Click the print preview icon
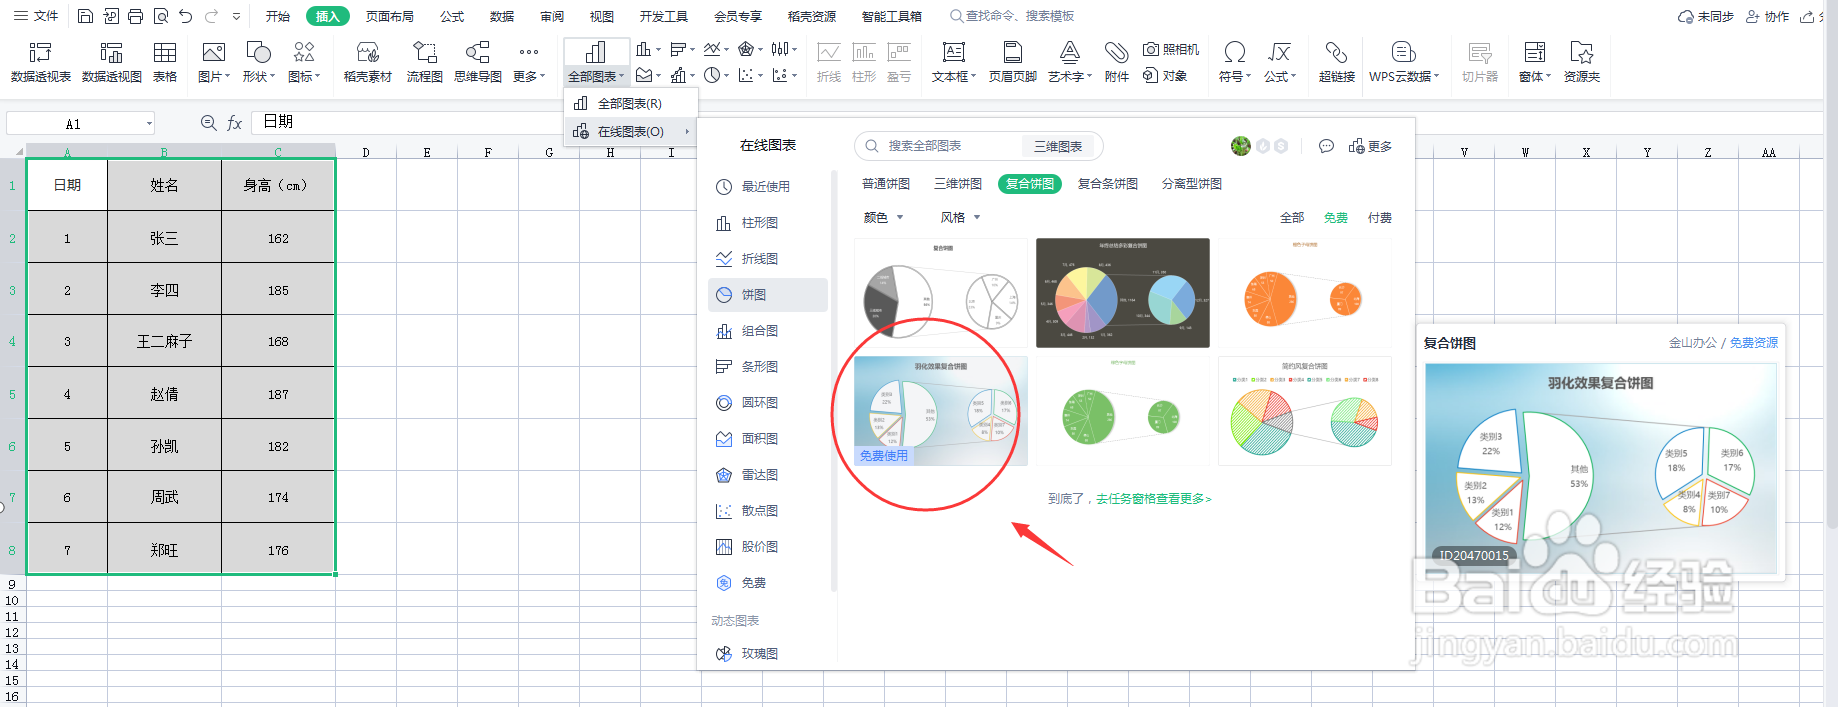 tap(160, 16)
